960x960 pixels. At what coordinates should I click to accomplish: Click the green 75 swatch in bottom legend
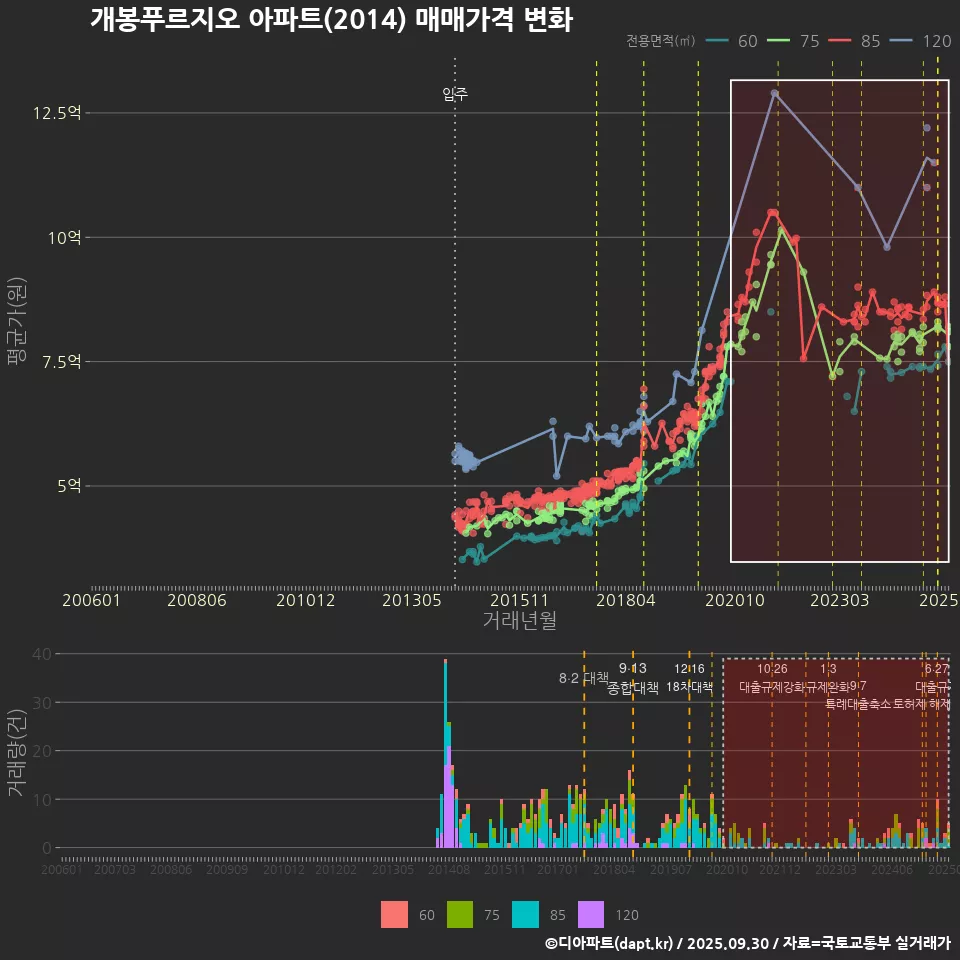tap(459, 914)
